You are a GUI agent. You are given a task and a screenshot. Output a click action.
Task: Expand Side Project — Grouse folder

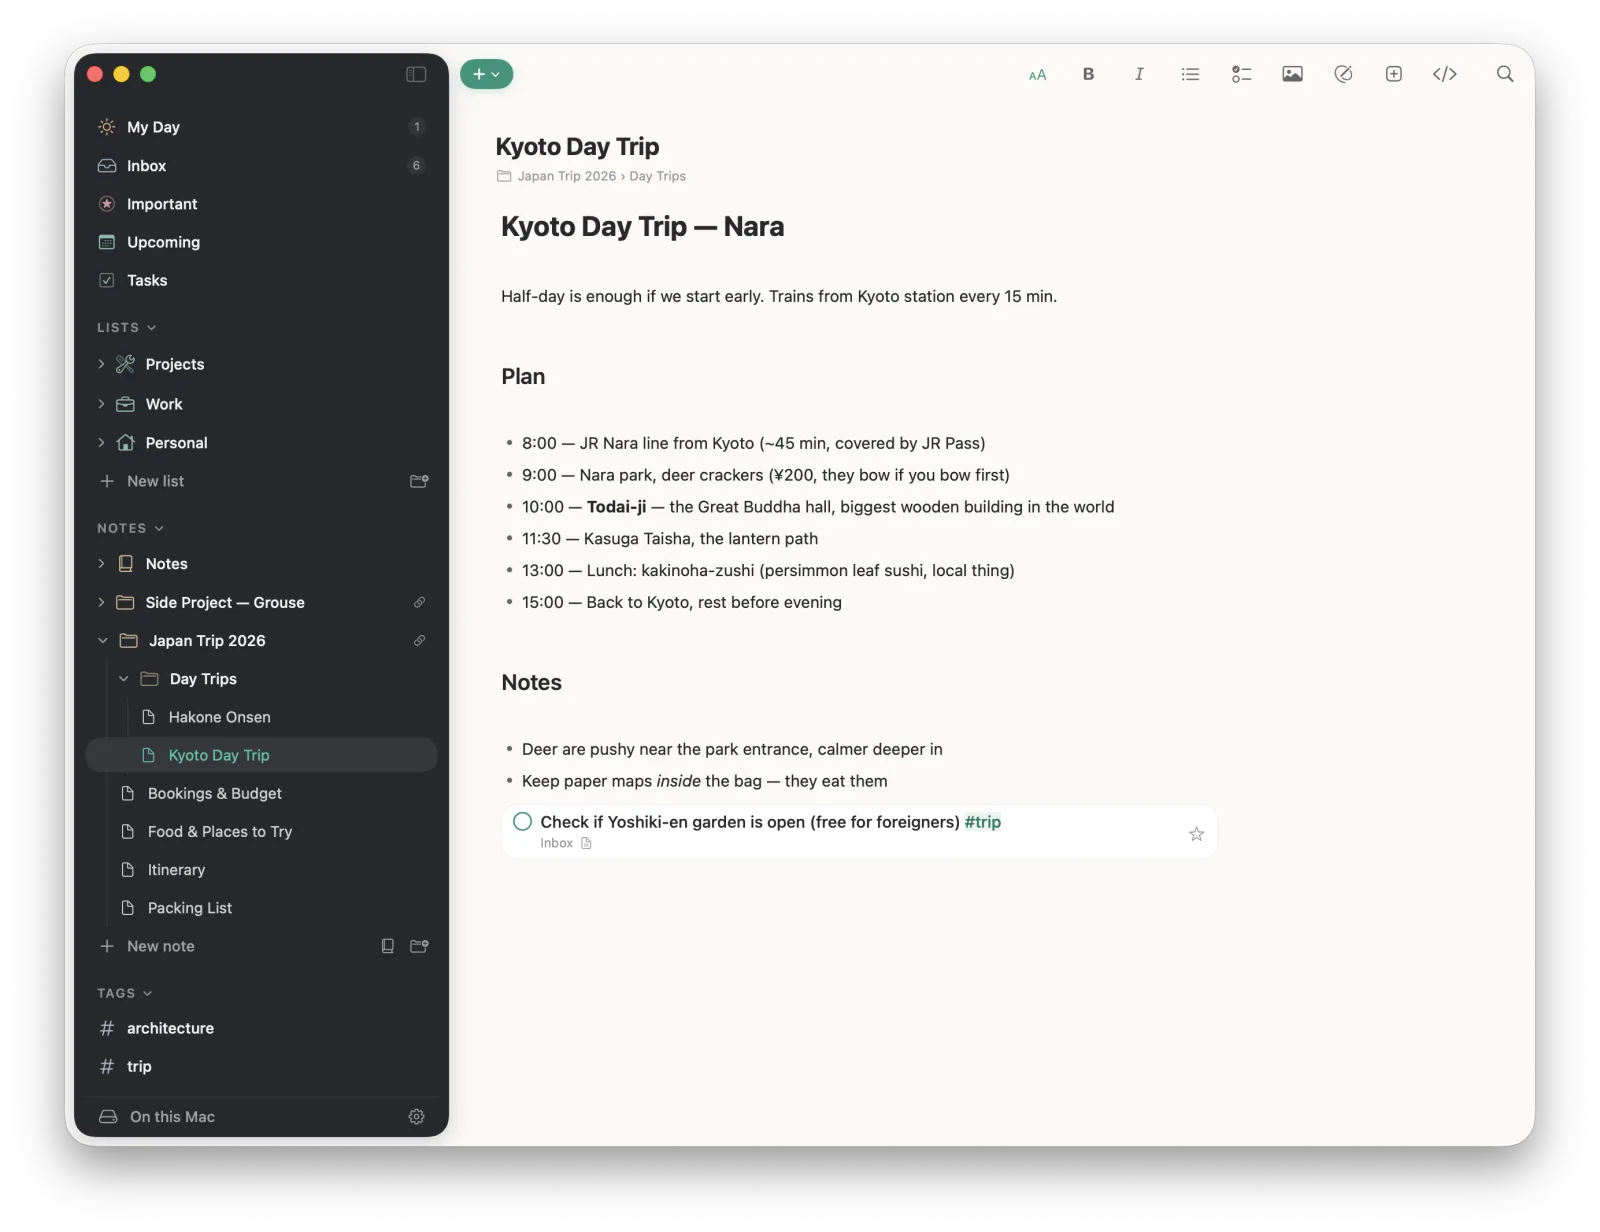pos(101,602)
